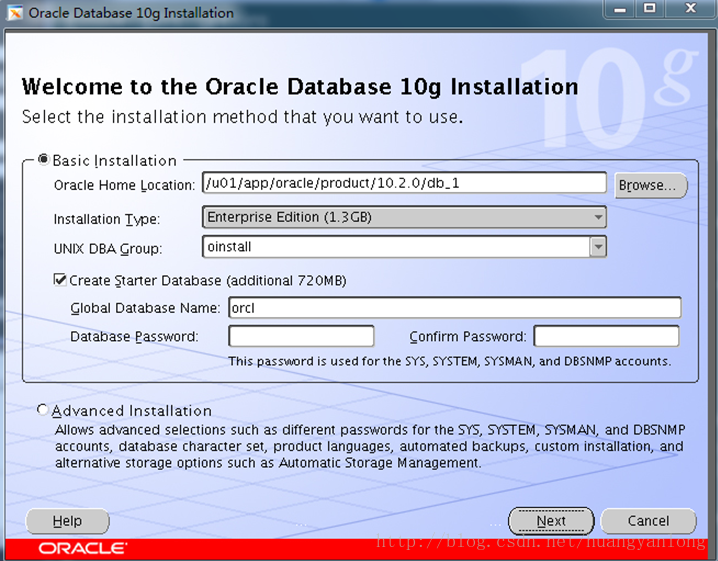718x561 pixels.
Task: Click the Installation Type label
Action: click(x=107, y=219)
